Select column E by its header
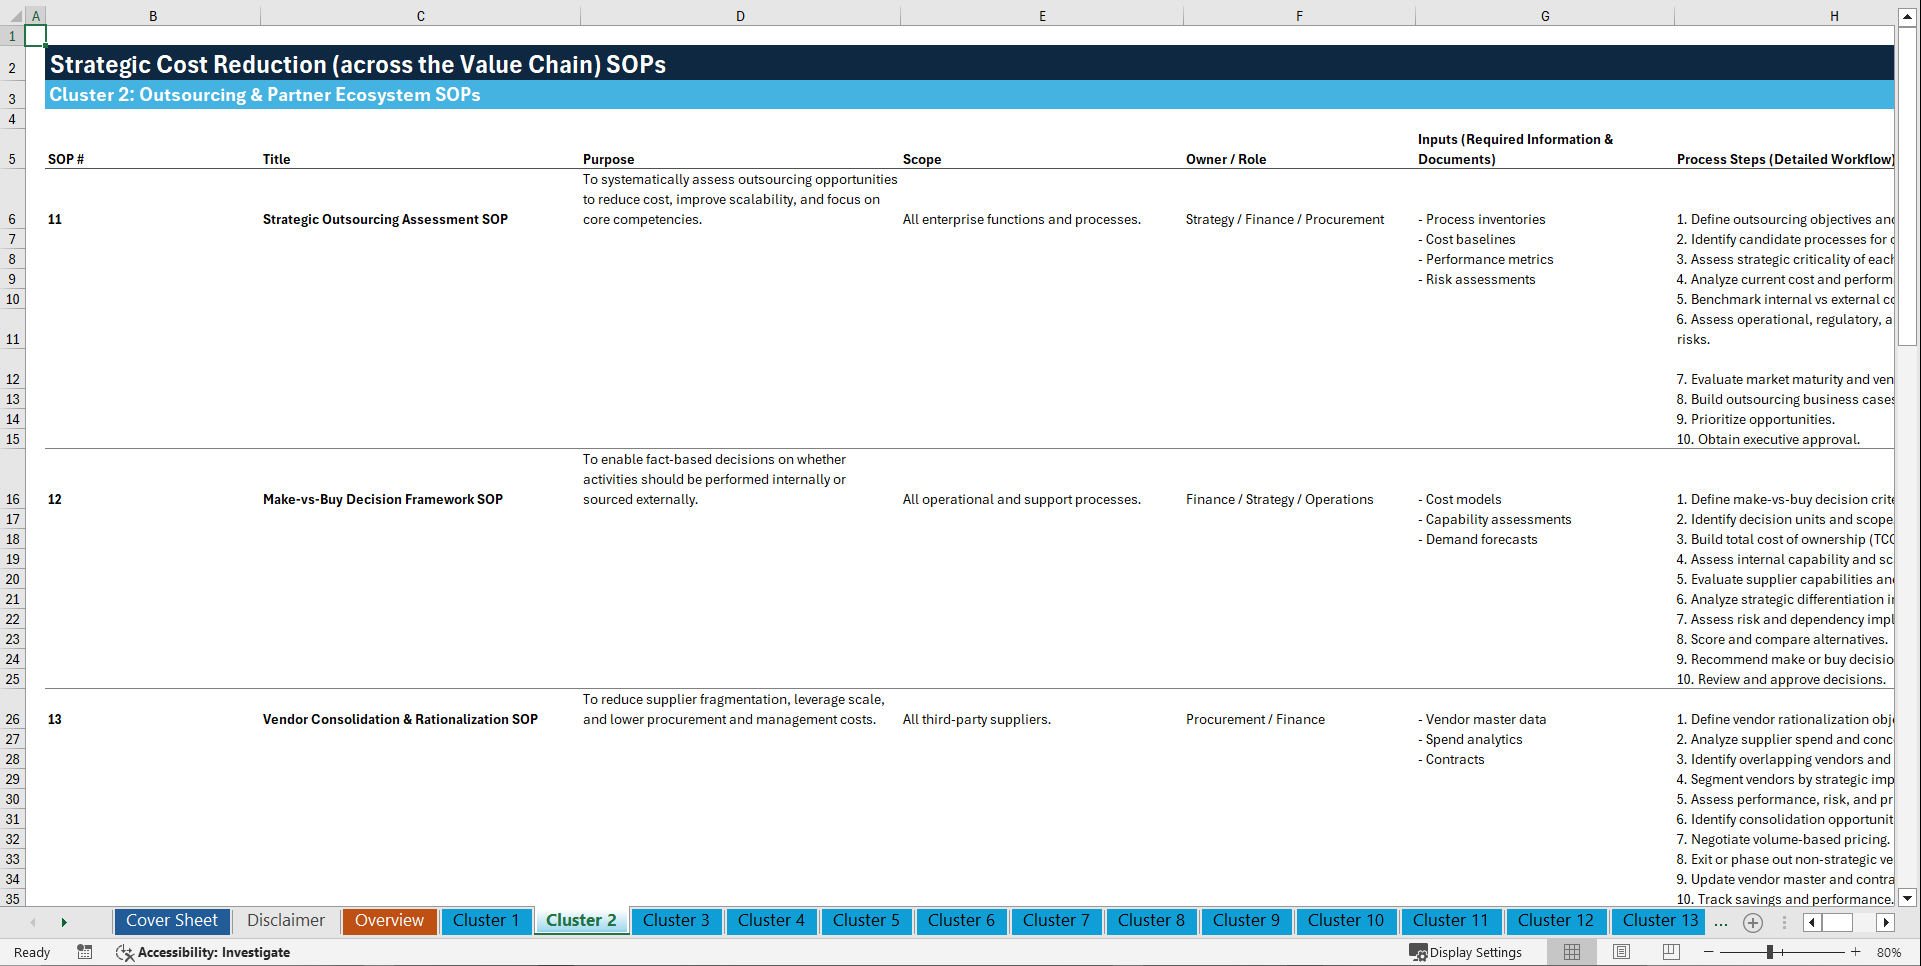This screenshot has width=1921, height=966. pyautogui.click(x=1043, y=16)
